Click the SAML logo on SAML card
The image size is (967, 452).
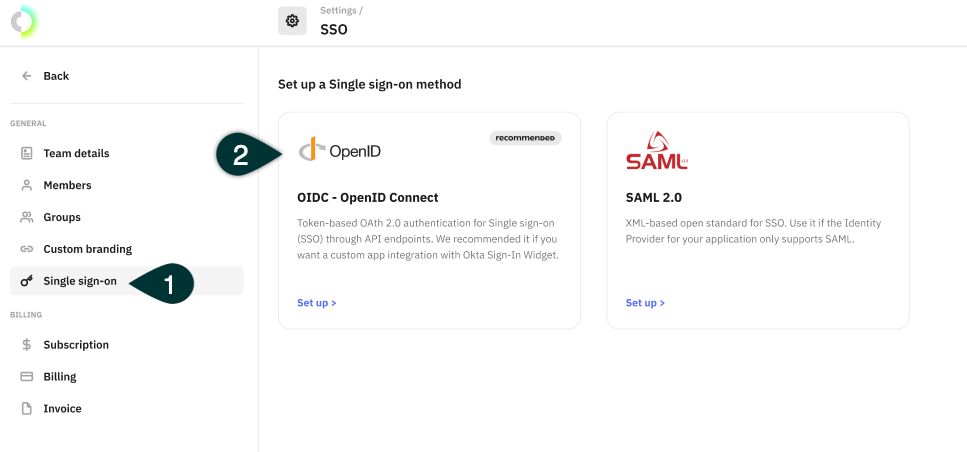click(x=656, y=150)
